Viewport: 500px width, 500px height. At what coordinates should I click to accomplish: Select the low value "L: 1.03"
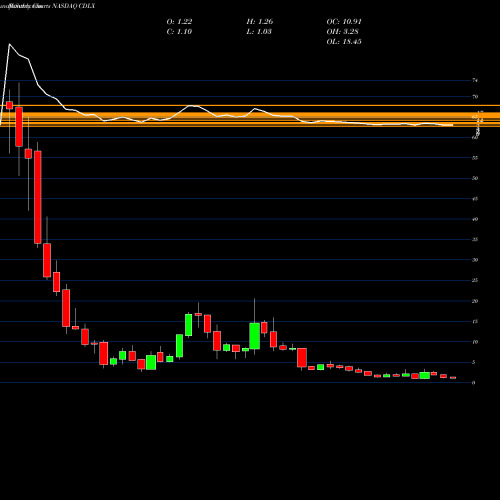coord(259,32)
